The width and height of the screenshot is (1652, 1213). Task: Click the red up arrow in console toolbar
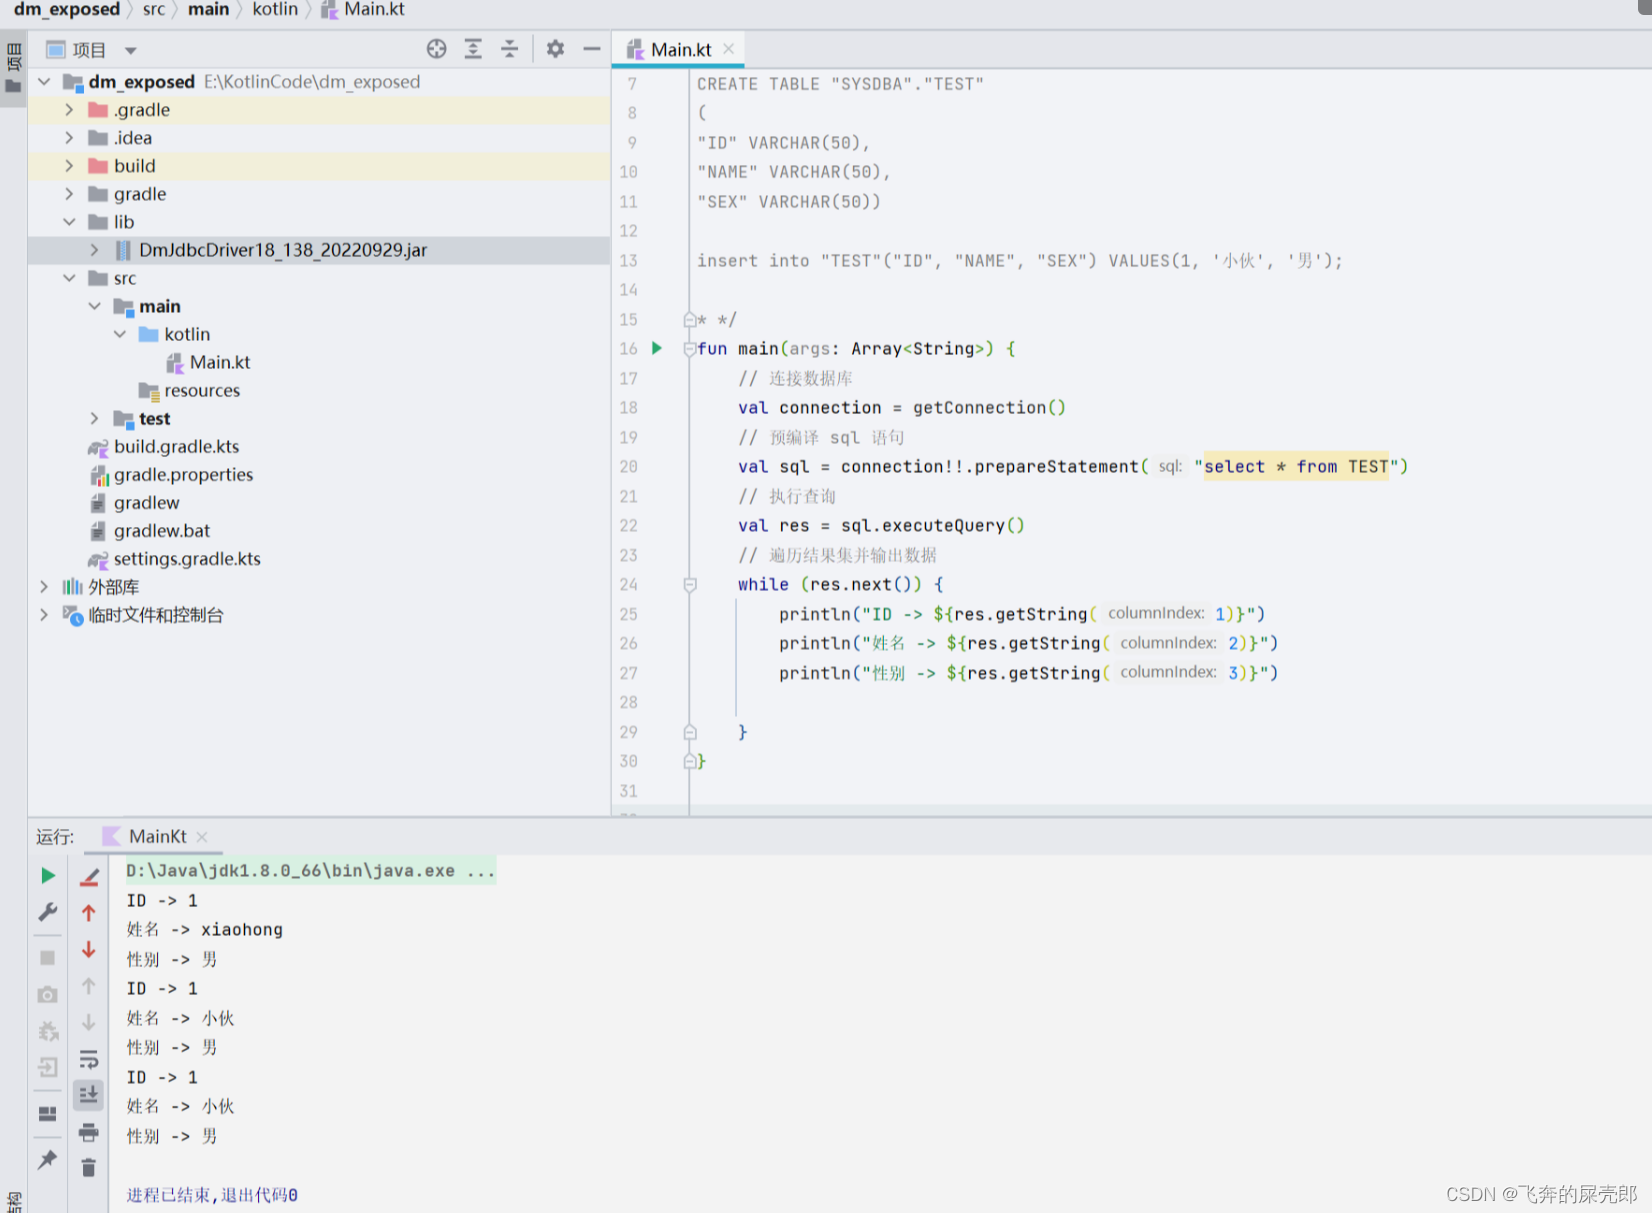(x=89, y=913)
